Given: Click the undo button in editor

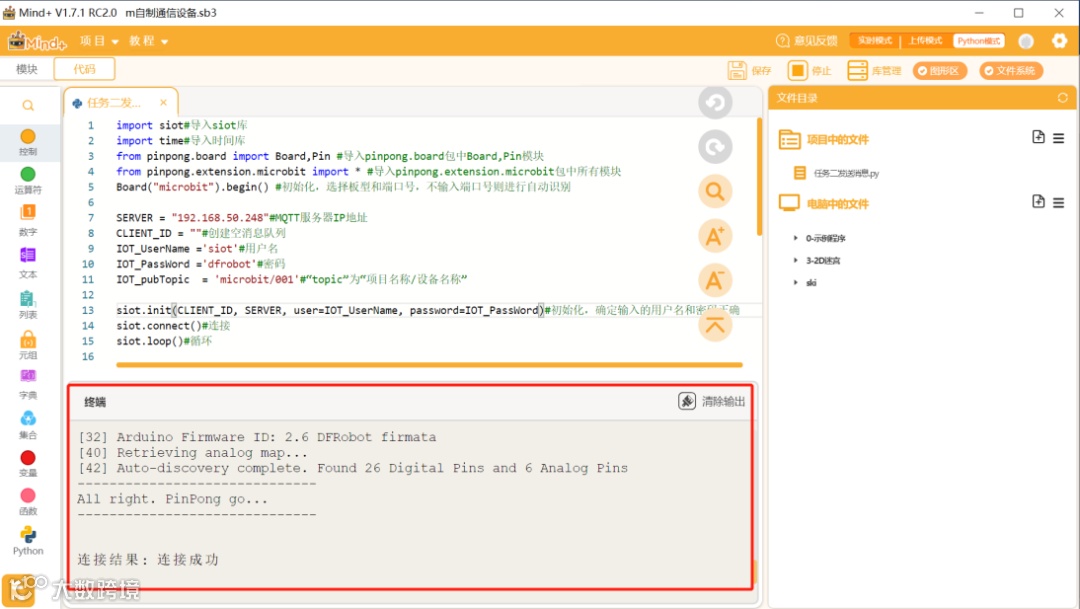Looking at the screenshot, I should [x=715, y=103].
